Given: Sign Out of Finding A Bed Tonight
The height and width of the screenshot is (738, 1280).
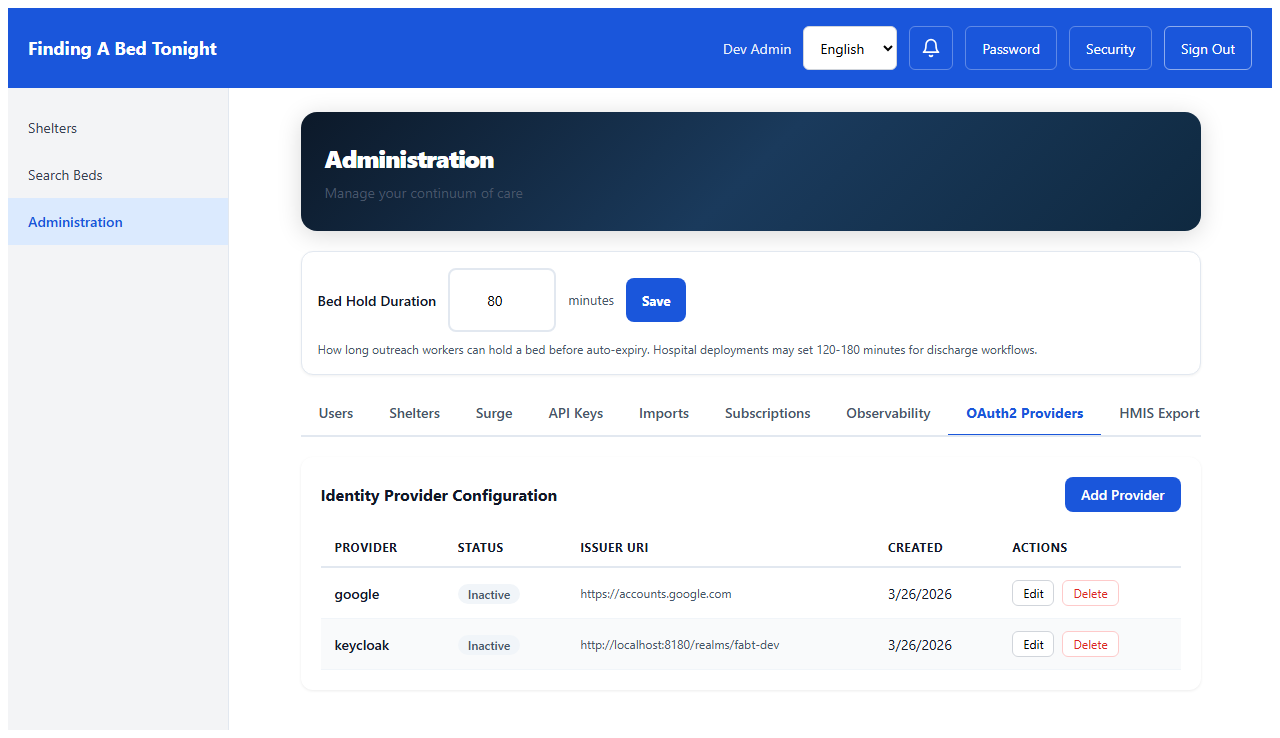Looking at the screenshot, I should (1207, 47).
